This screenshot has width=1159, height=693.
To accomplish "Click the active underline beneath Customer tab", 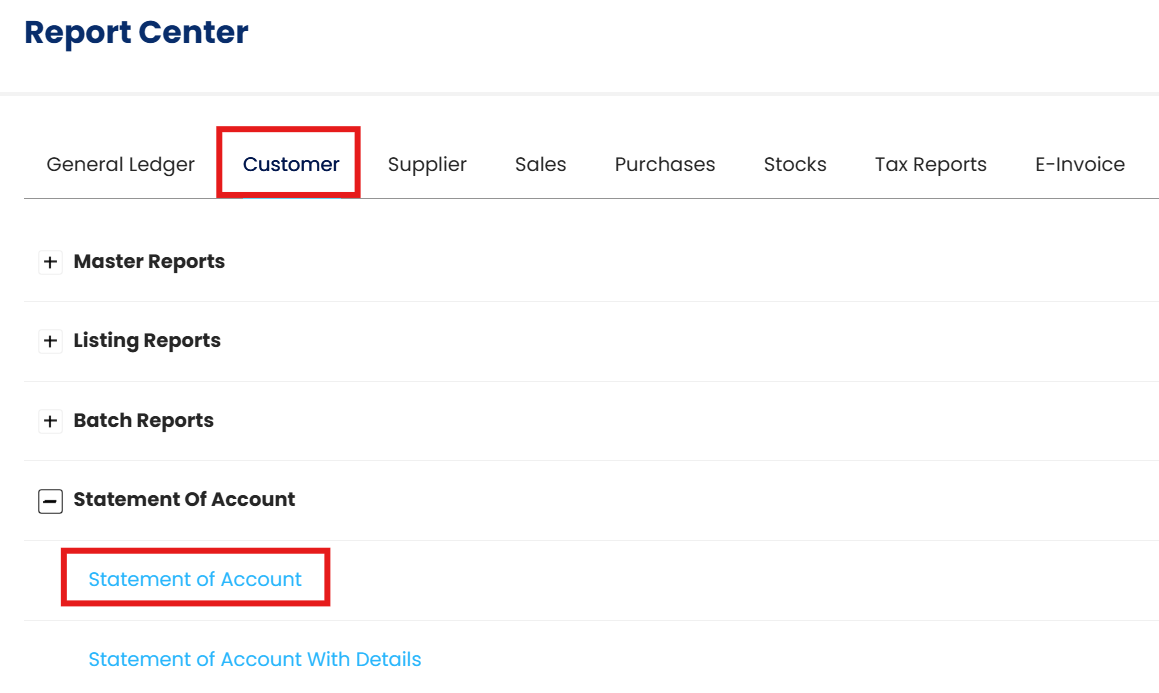I will click(291, 197).
